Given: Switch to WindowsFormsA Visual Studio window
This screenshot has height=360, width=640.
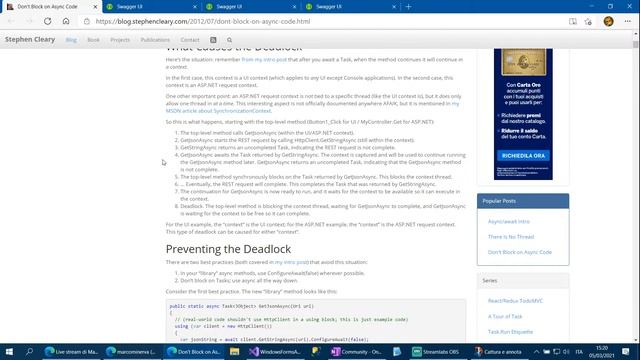Looking at the screenshot, I should pos(275,351).
